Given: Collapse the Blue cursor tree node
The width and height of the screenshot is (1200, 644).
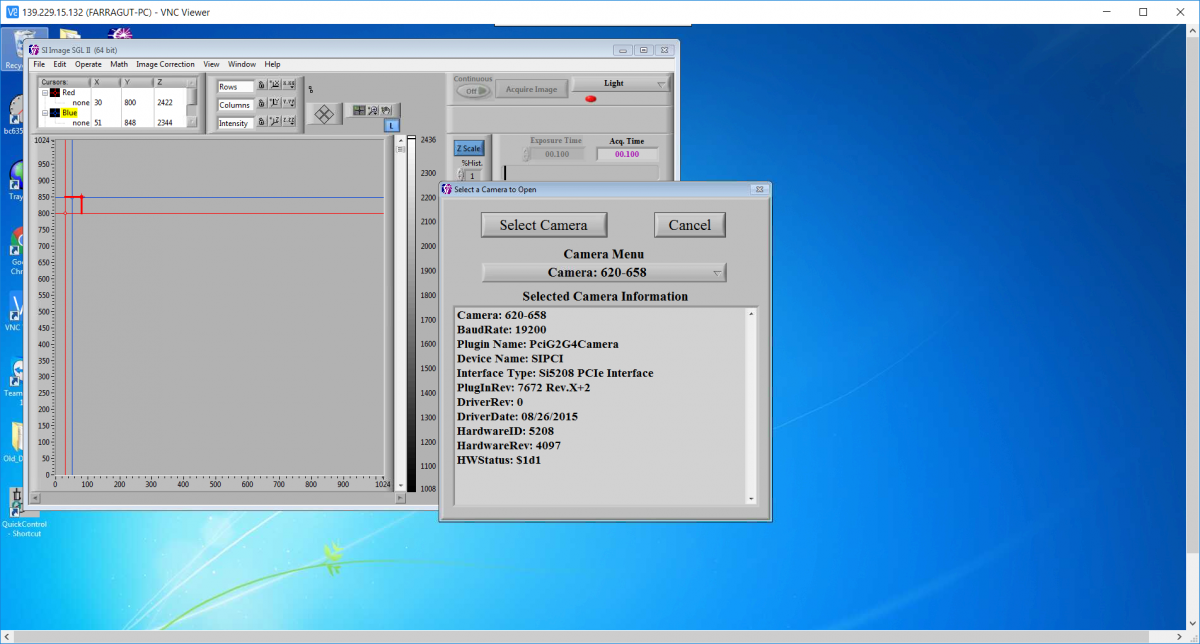Looking at the screenshot, I should coord(44,113).
